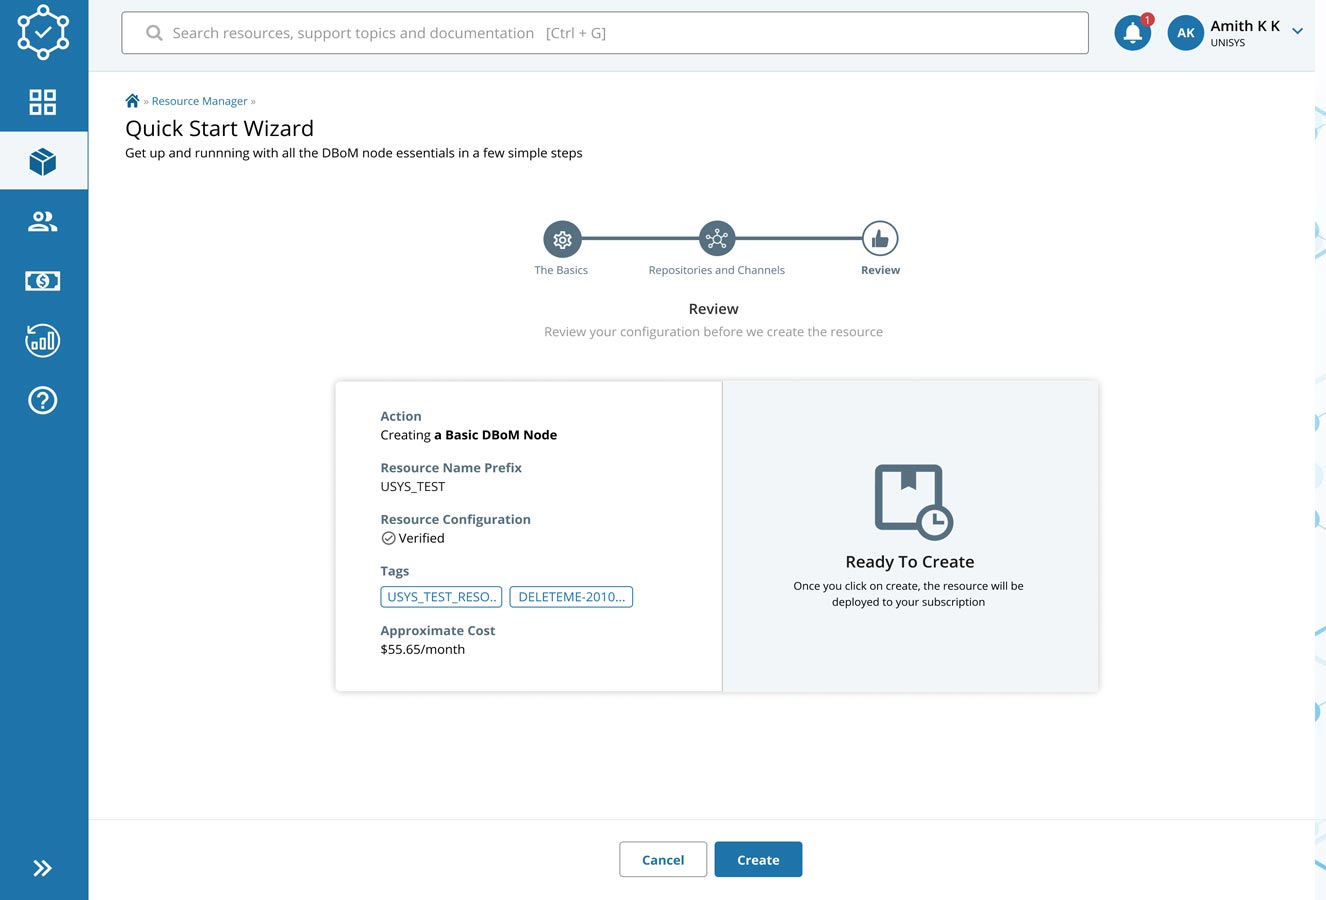The height and width of the screenshot is (900, 1326).
Task: Go to Repositories and Channels step
Action: coord(717,240)
